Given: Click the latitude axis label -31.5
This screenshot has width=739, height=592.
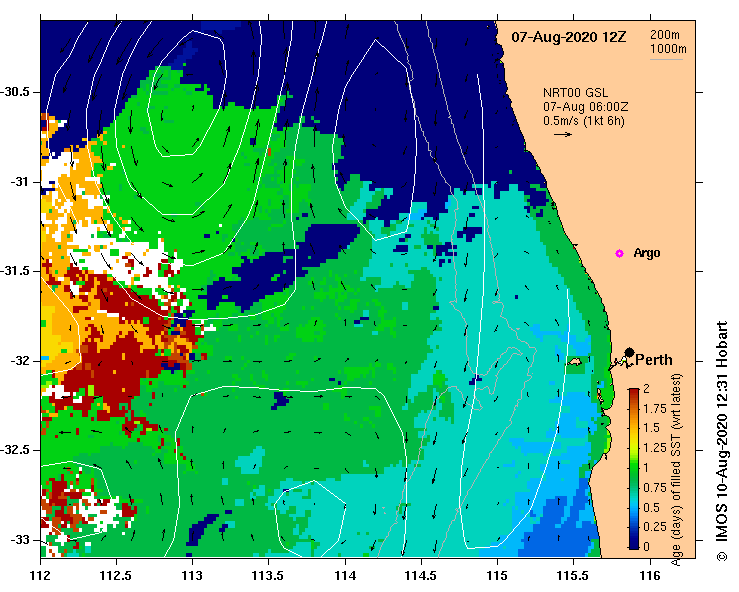Looking at the screenshot, I should point(15,271).
